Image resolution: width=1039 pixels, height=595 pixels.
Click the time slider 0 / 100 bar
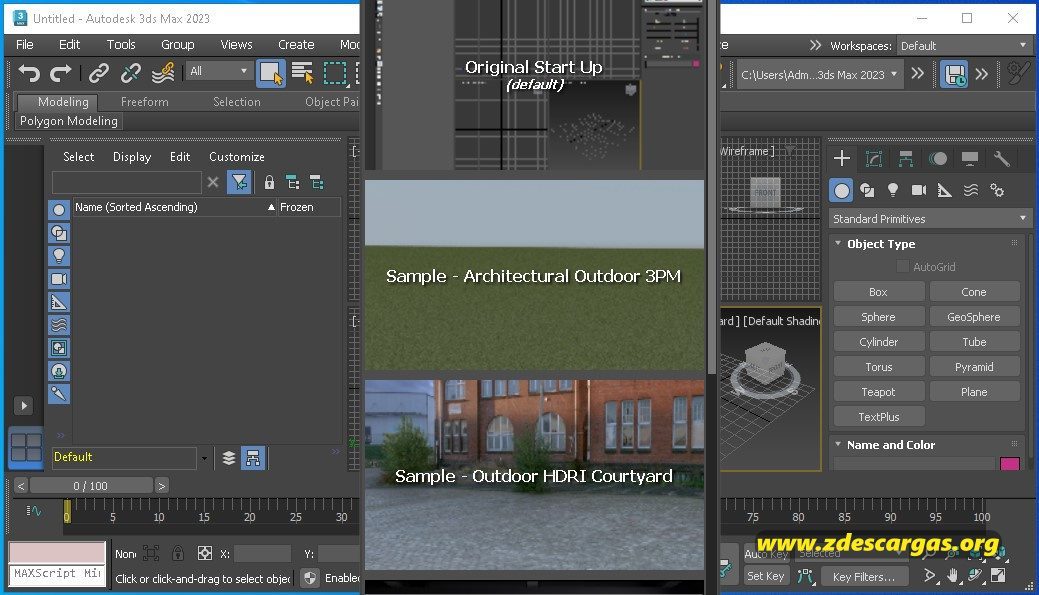tap(91, 486)
